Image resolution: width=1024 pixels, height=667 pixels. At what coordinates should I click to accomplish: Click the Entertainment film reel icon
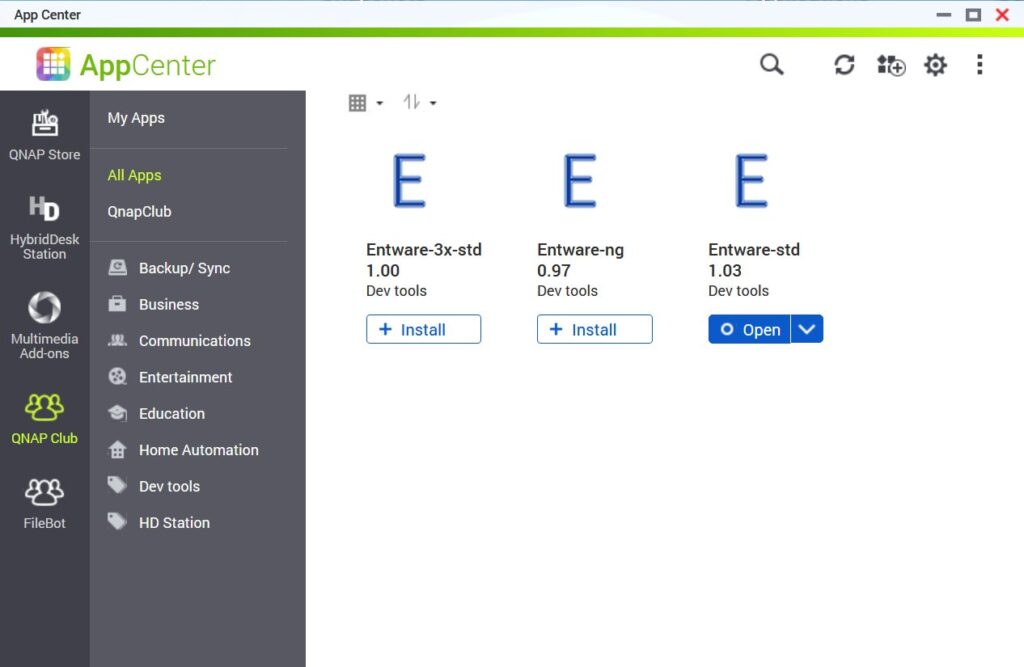(118, 376)
